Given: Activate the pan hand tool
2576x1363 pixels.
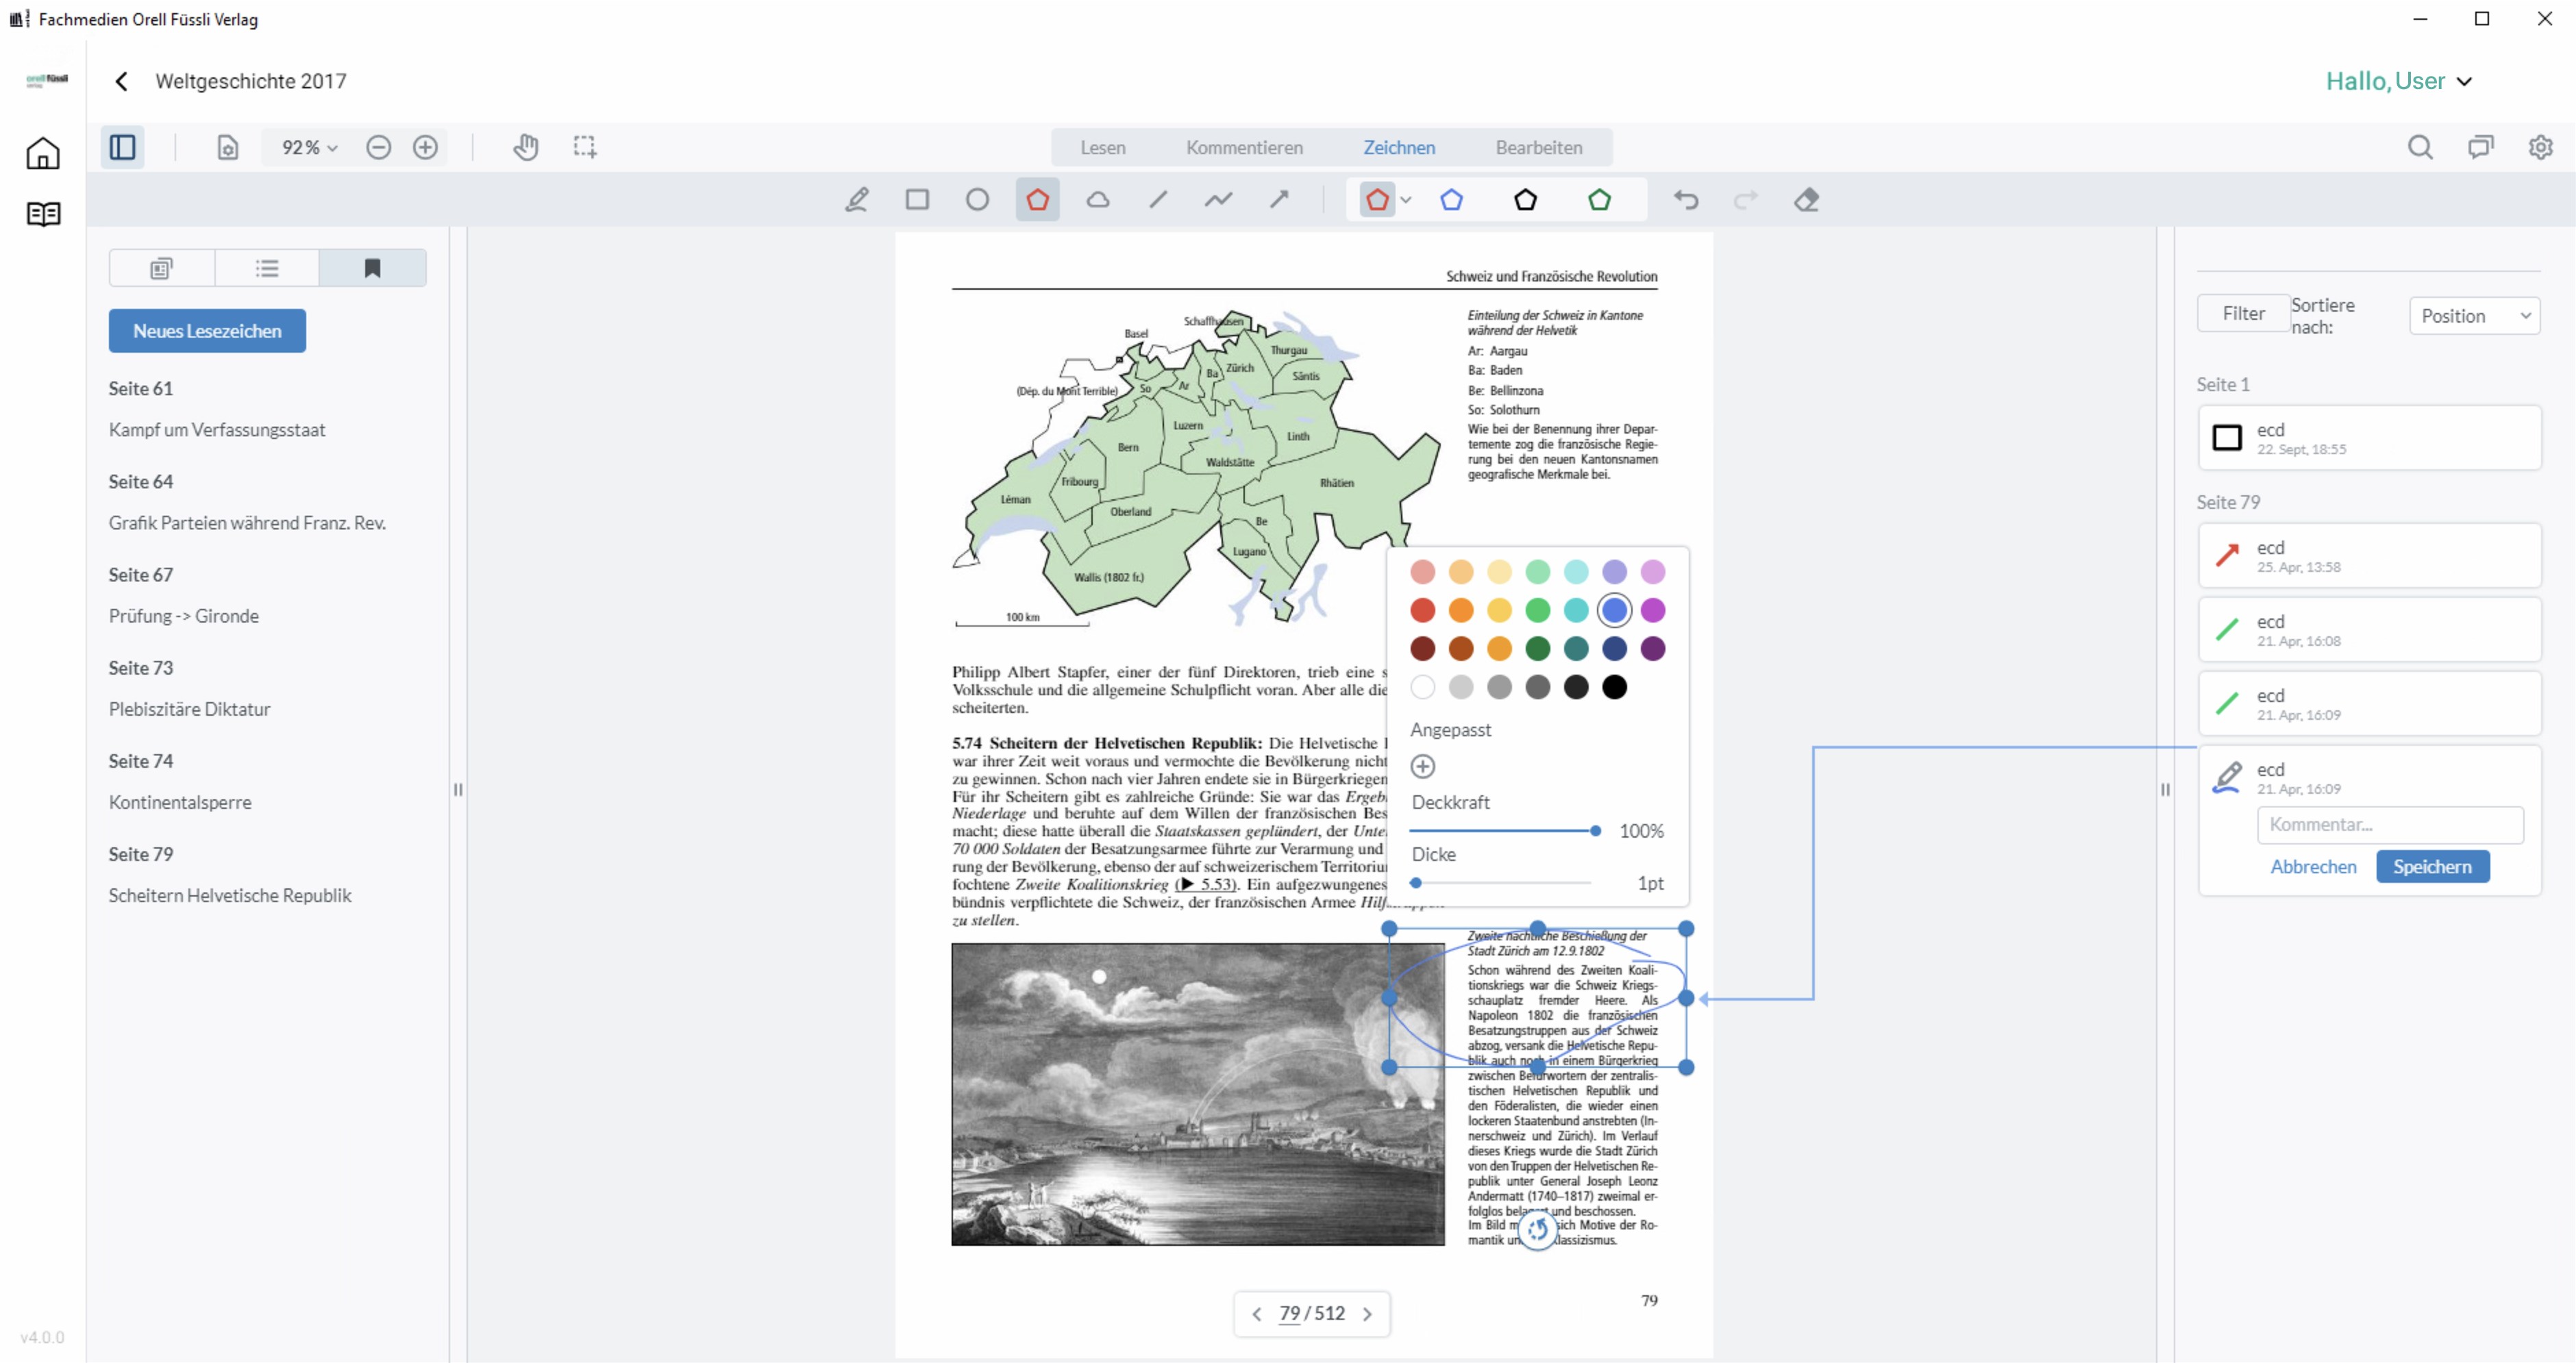Looking at the screenshot, I should [526, 147].
